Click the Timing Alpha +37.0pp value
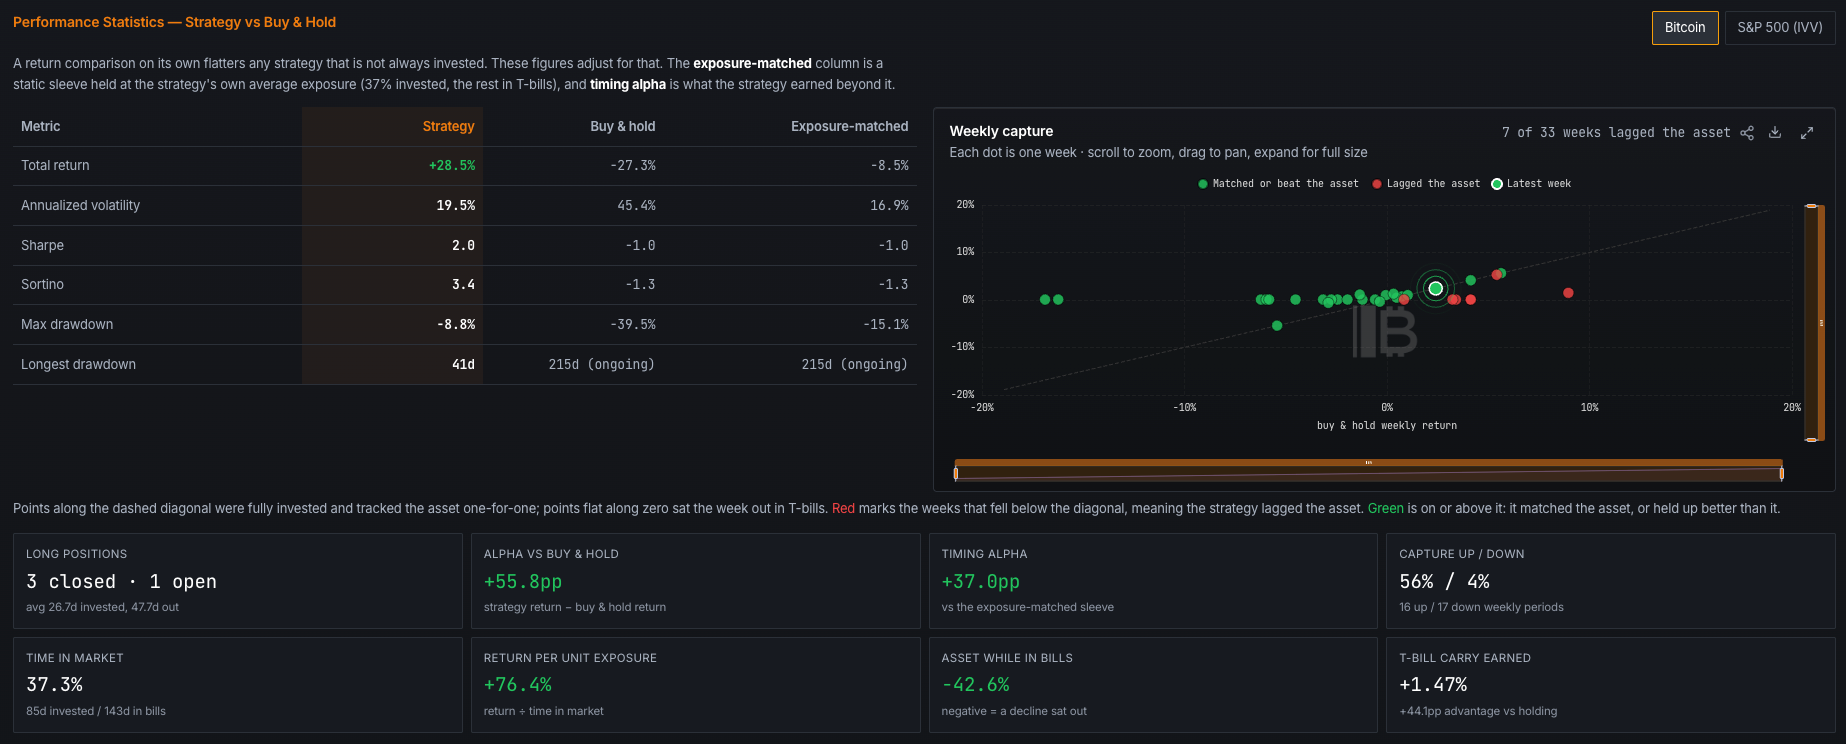The width and height of the screenshot is (1846, 744). click(x=981, y=582)
